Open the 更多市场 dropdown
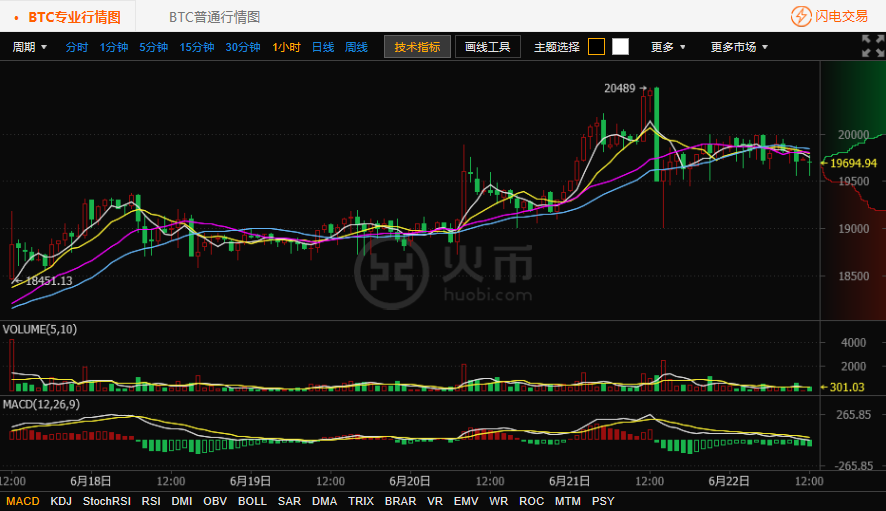This screenshot has height=511, width=886. [739, 47]
